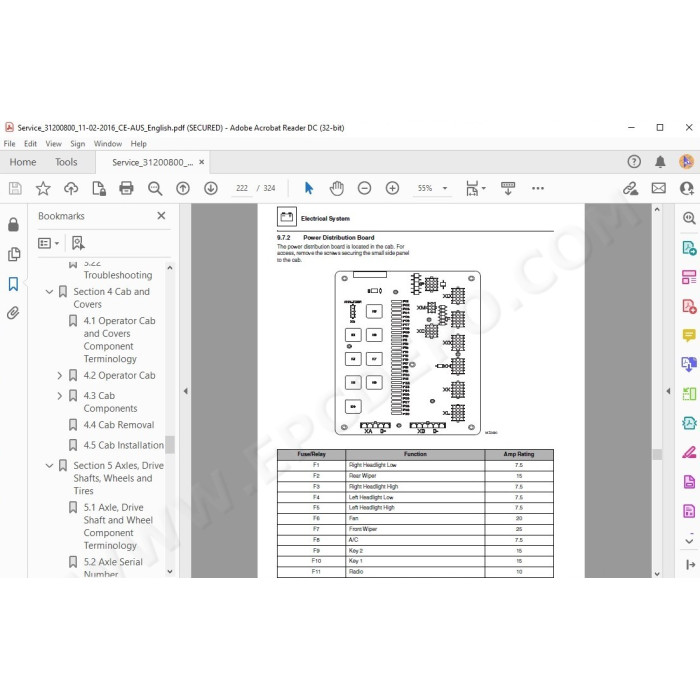Open Comment tool in right pane

(x=689, y=335)
